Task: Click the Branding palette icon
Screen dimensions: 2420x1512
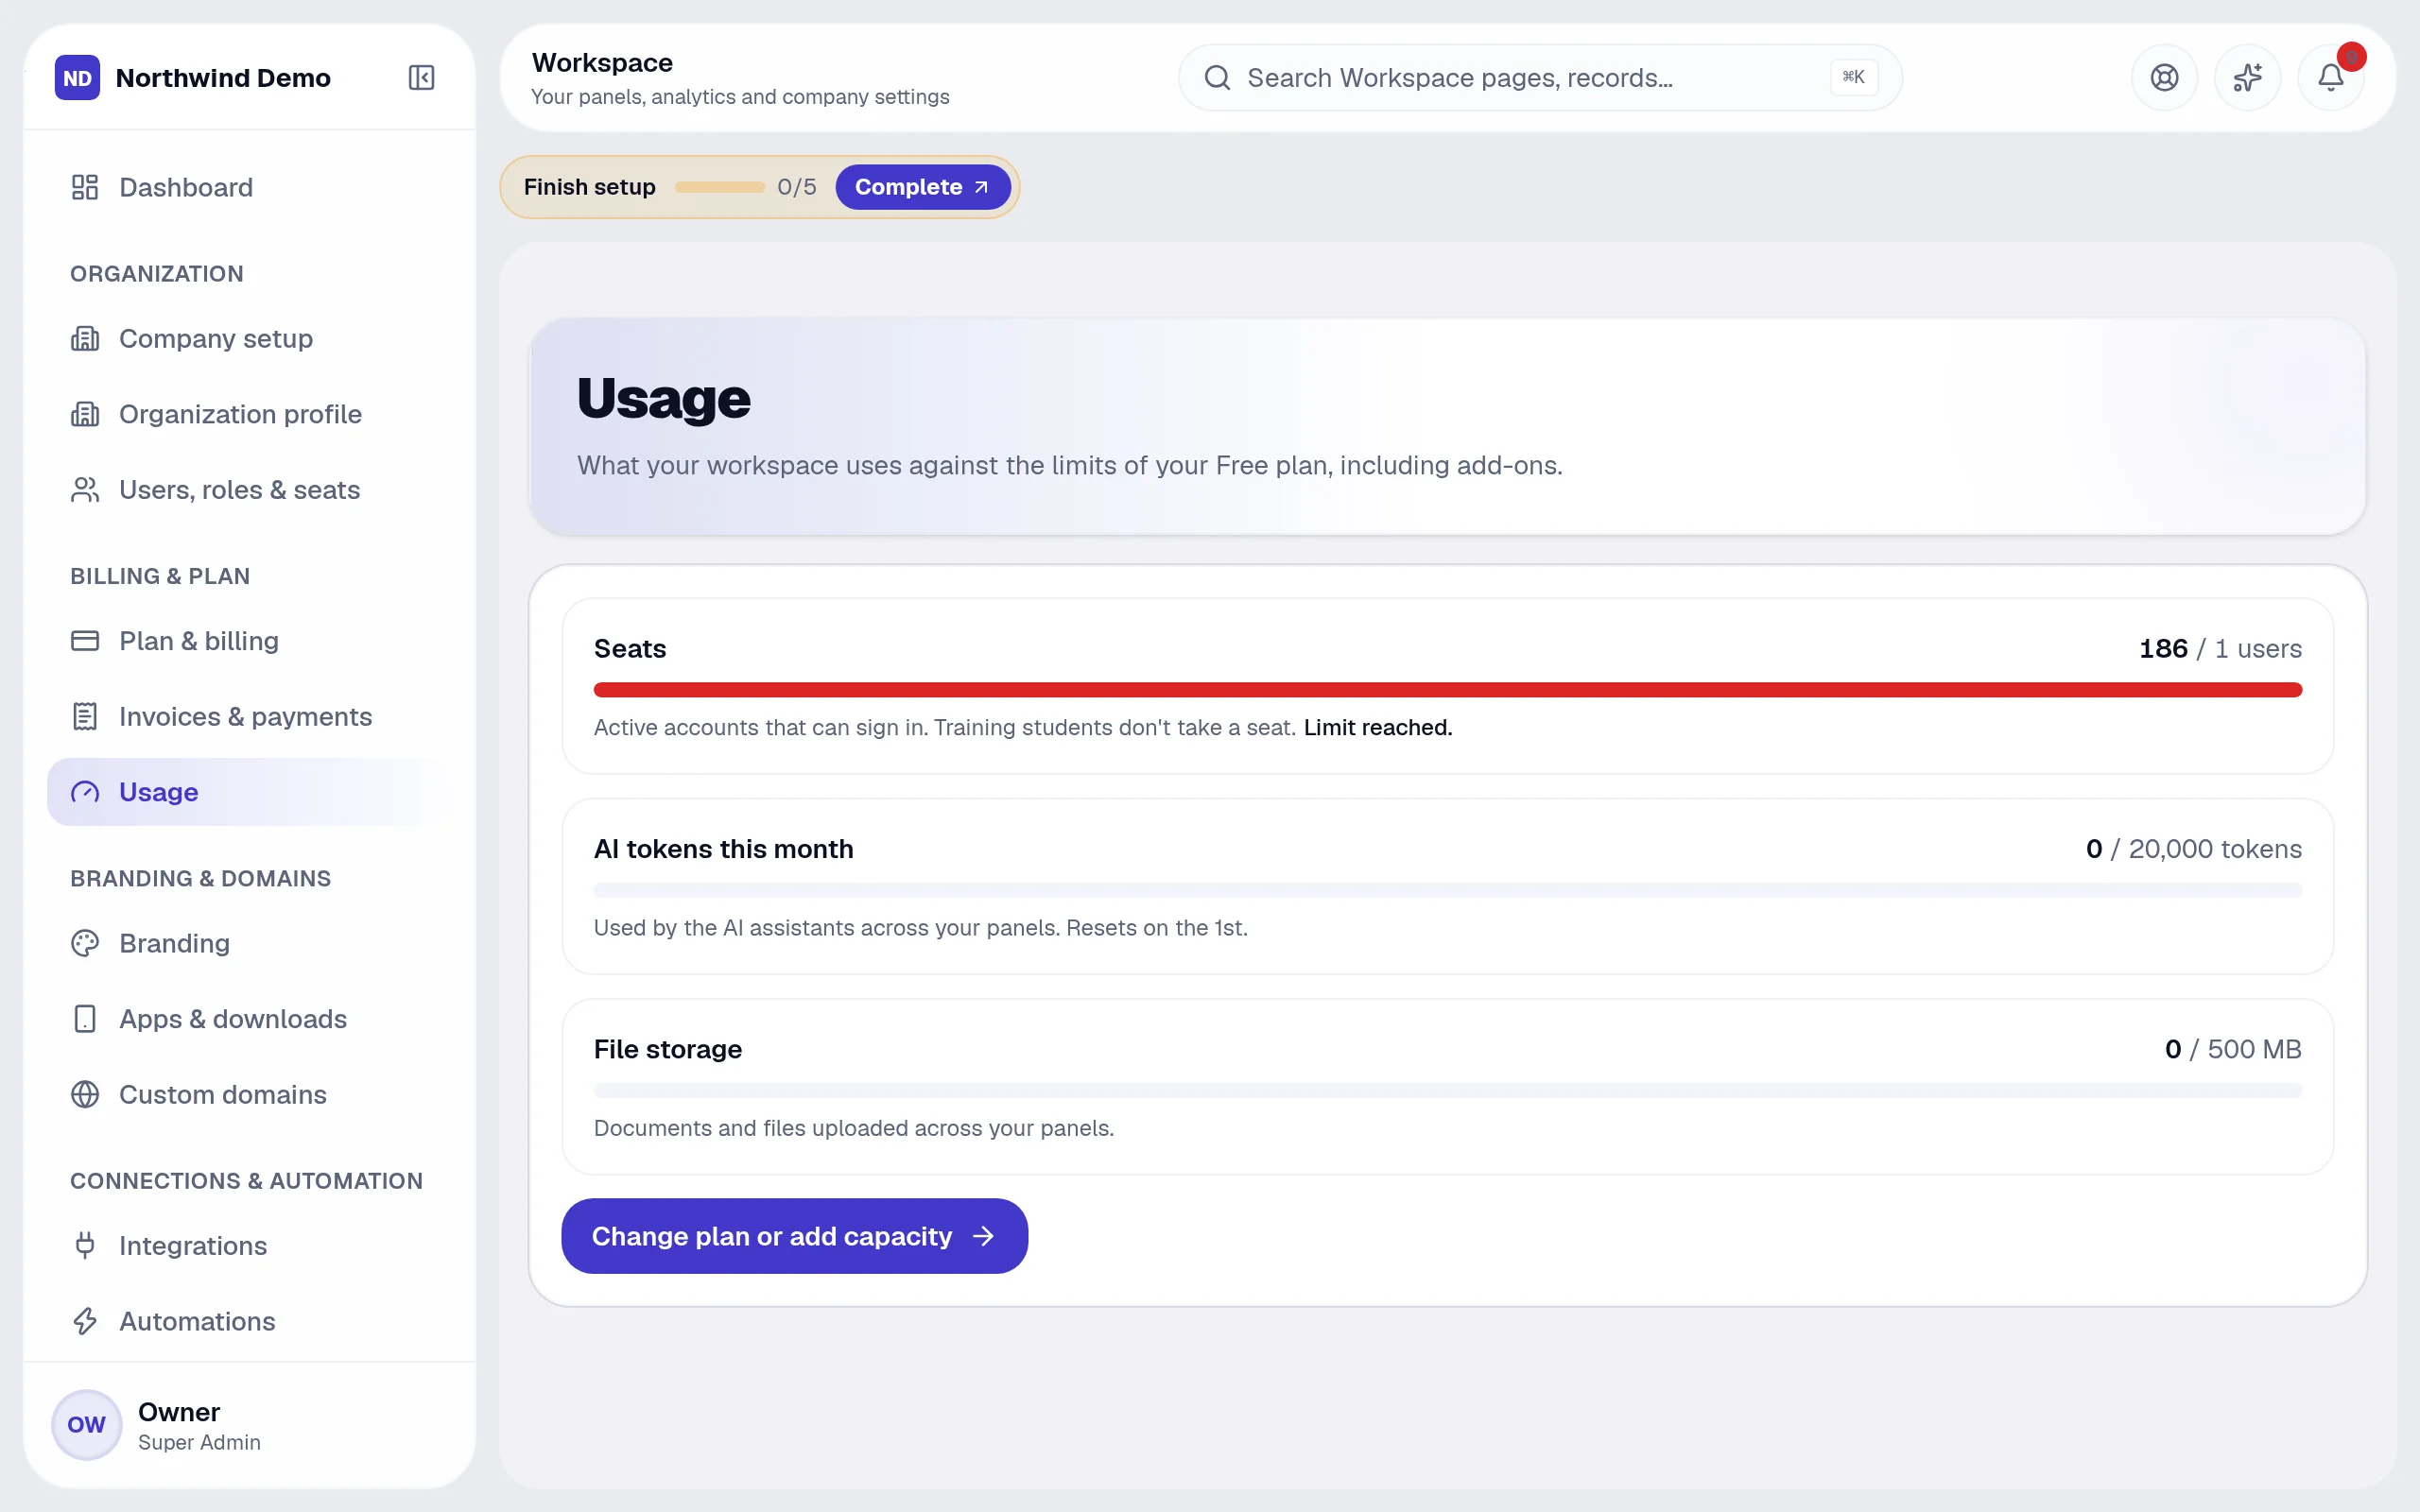Action: (x=85, y=943)
